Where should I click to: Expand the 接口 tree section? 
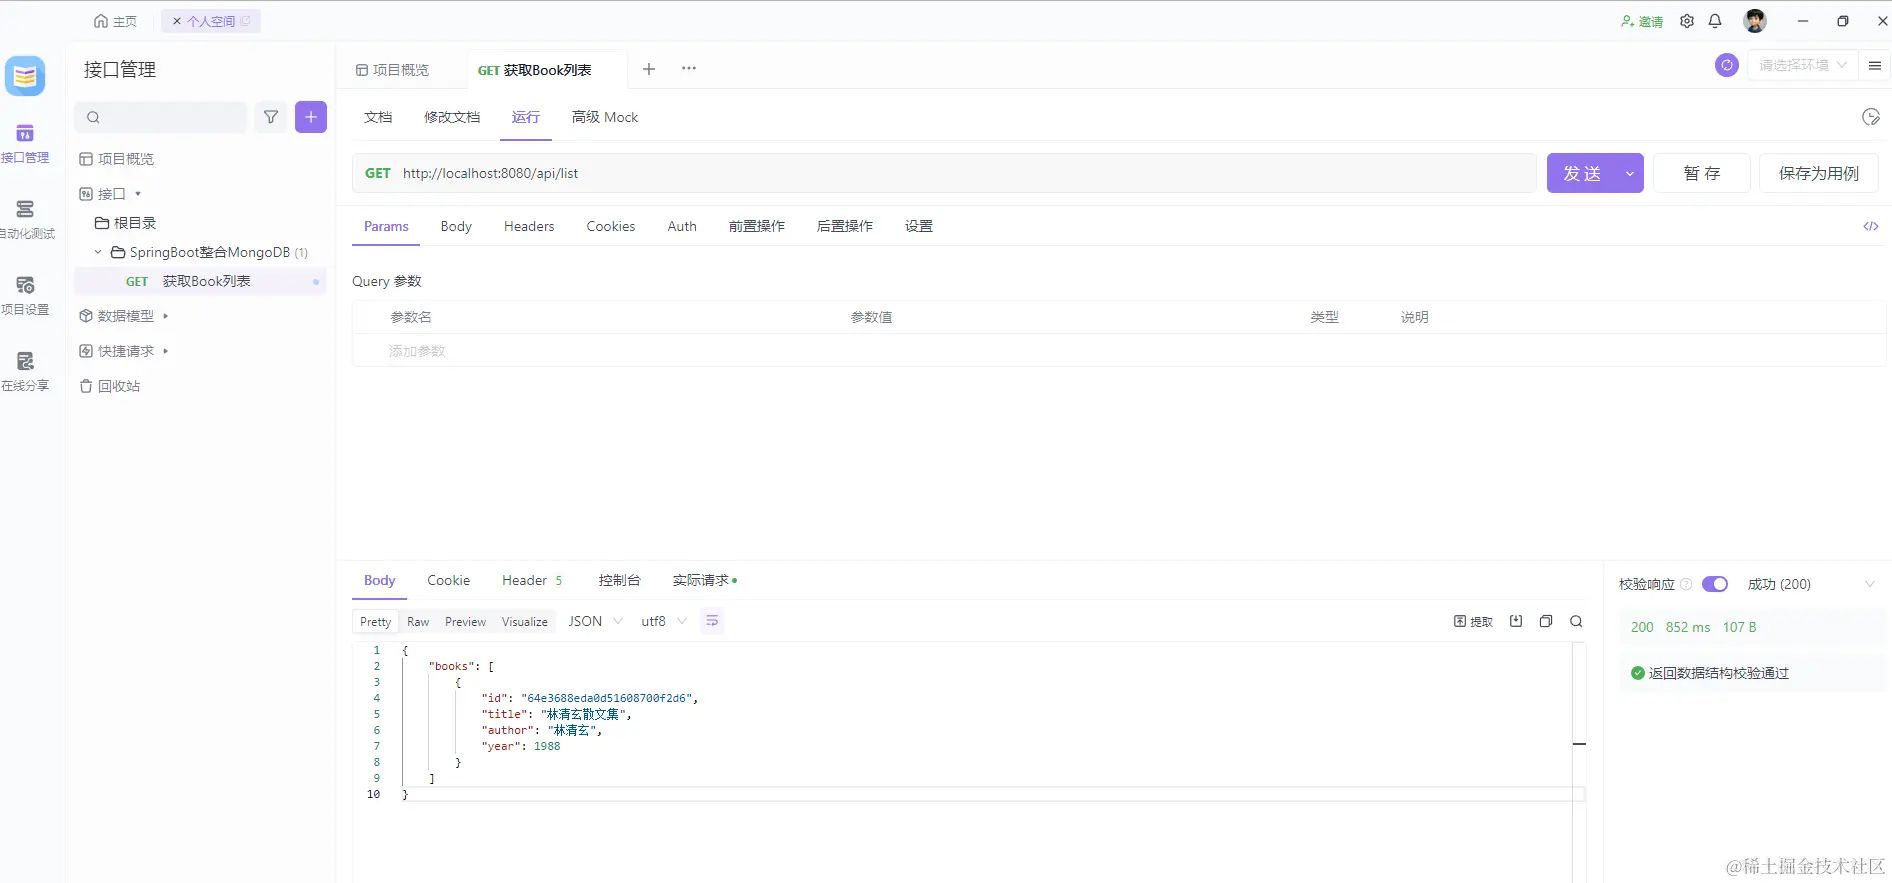coord(138,194)
